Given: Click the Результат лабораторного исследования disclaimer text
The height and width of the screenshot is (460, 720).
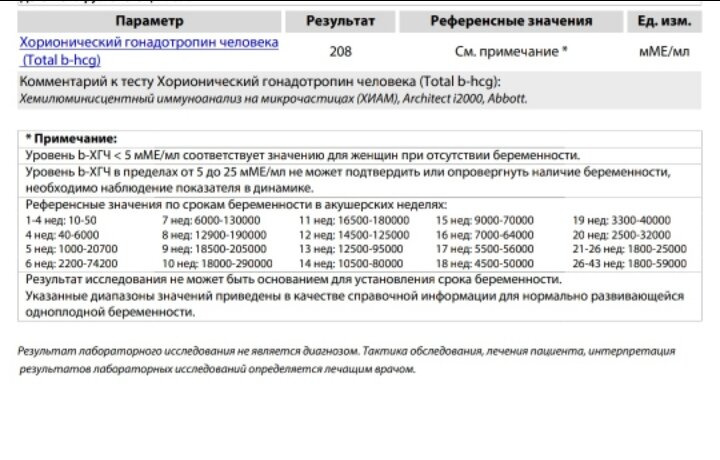Looking at the screenshot, I should 345,360.
